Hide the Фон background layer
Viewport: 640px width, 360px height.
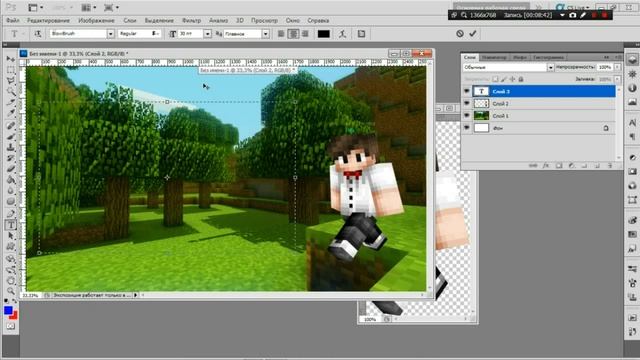click(467, 128)
